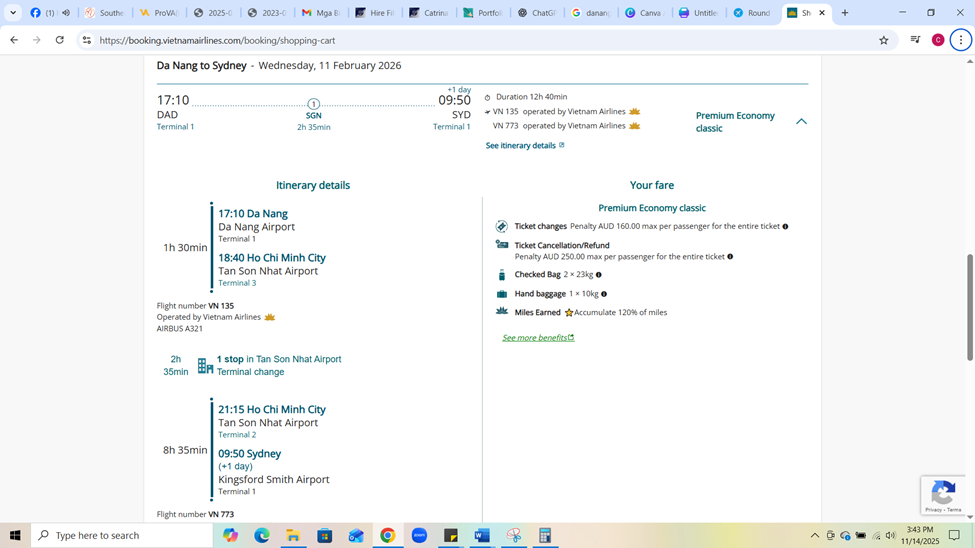Click the Miles Earned lotus icon
Viewport: 975px width, 548px height.
[502, 311]
